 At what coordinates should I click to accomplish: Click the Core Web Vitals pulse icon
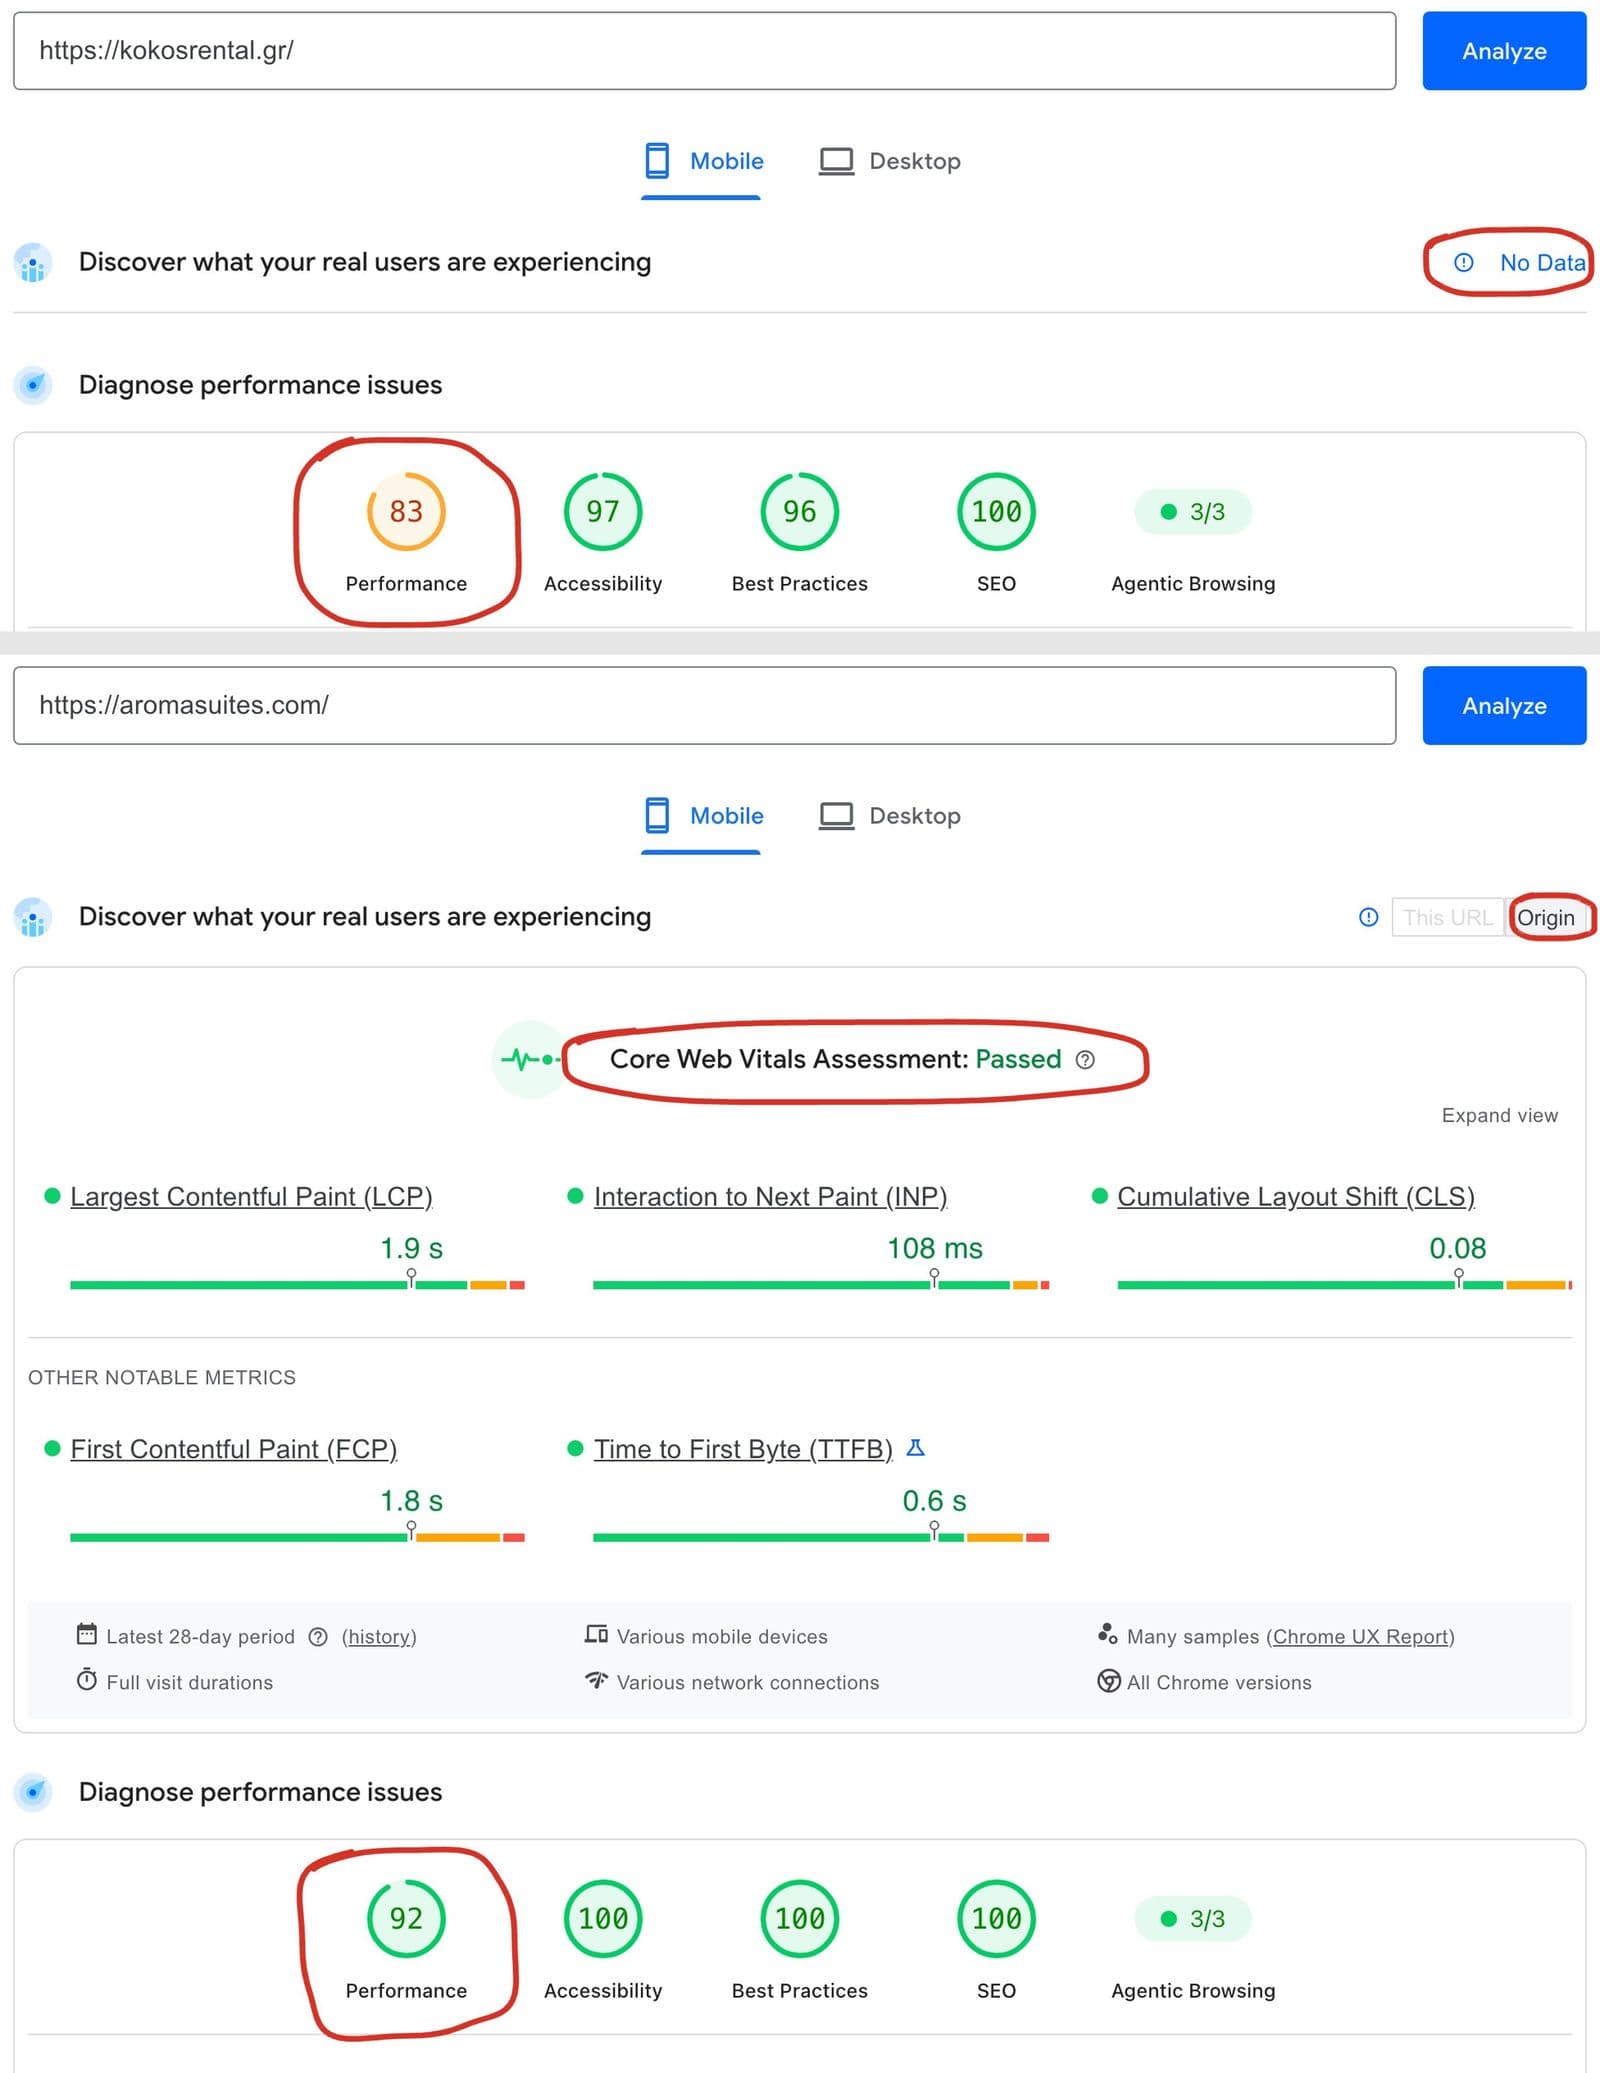coord(530,1059)
